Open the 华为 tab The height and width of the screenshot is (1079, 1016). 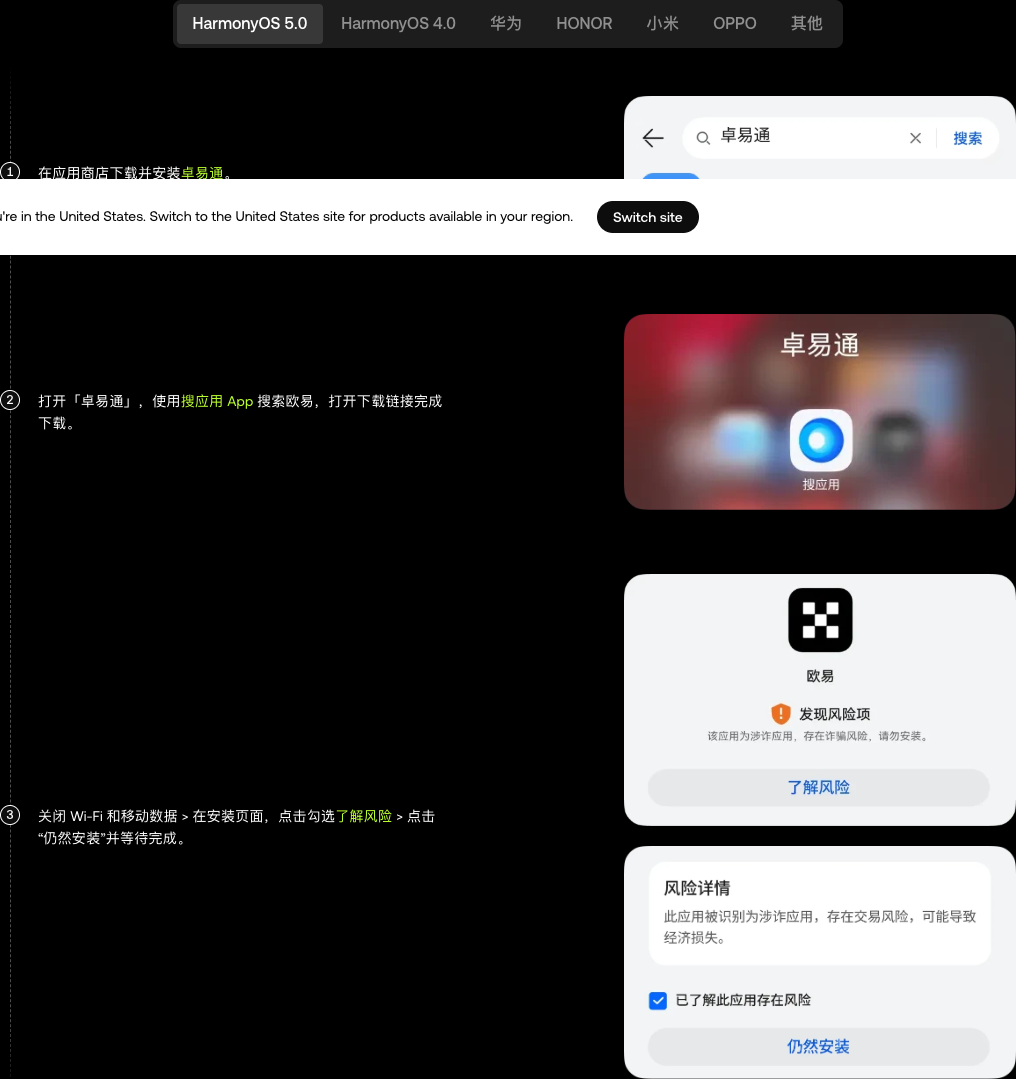505,23
